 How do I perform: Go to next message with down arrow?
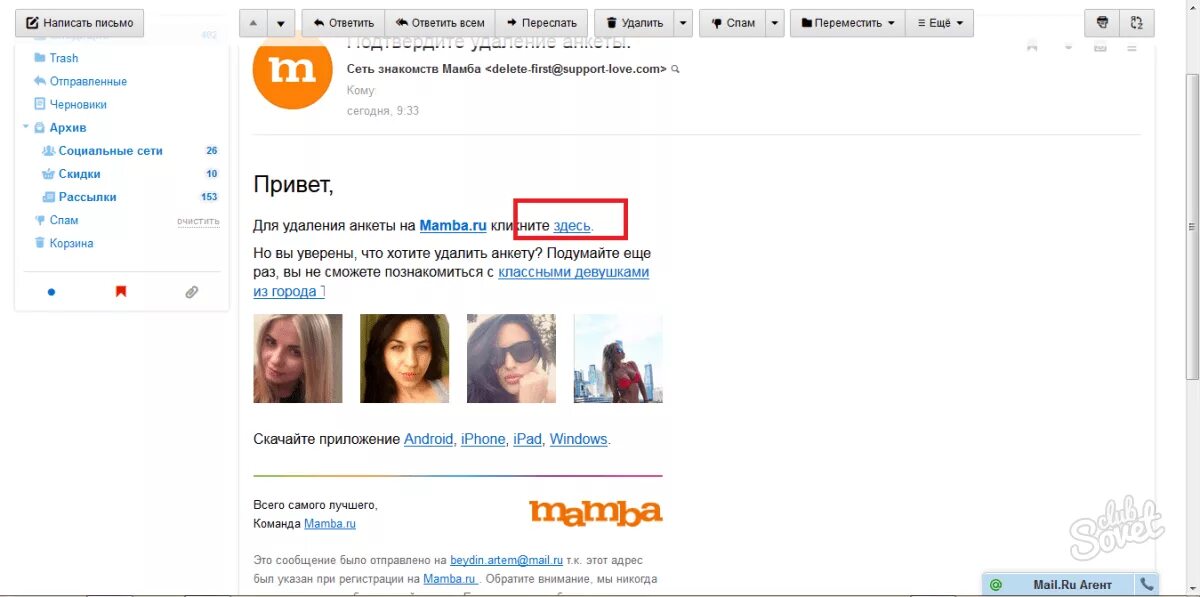pyautogui.click(x=281, y=22)
